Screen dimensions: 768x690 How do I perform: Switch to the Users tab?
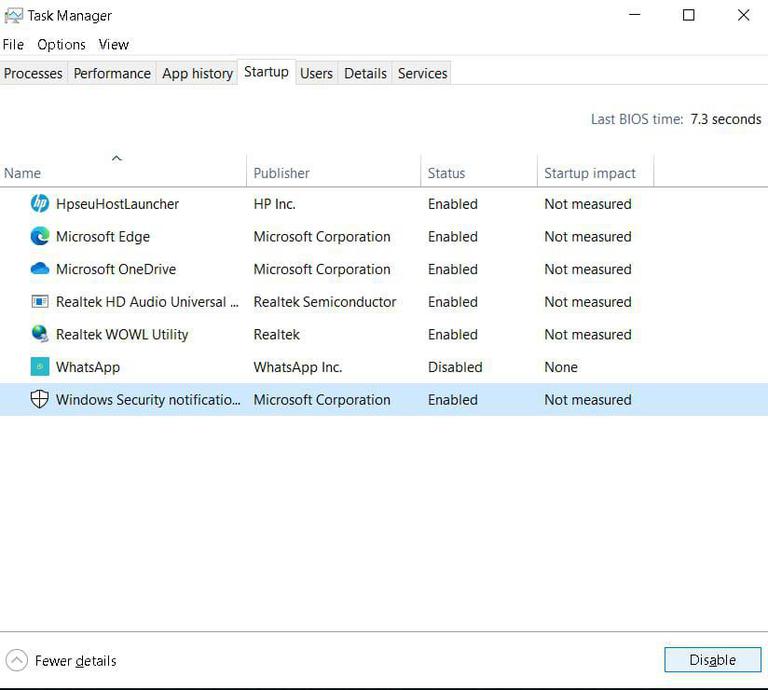tap(316, 73)
